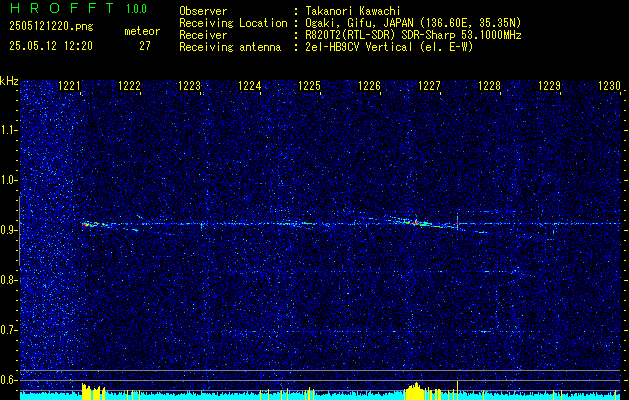Click the 1221 time marker
The height and width of the screenshot is (400, 629).
click(x=69, y=86)
